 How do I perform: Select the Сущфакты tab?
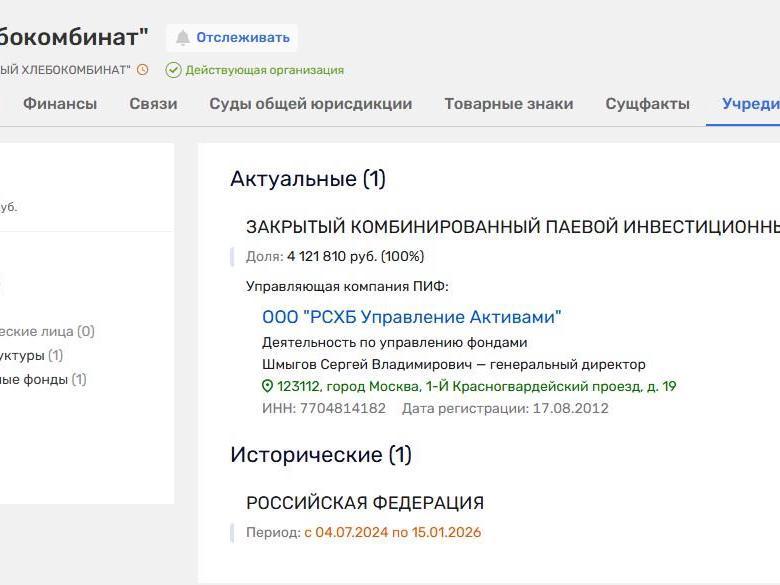coord(647,103)
